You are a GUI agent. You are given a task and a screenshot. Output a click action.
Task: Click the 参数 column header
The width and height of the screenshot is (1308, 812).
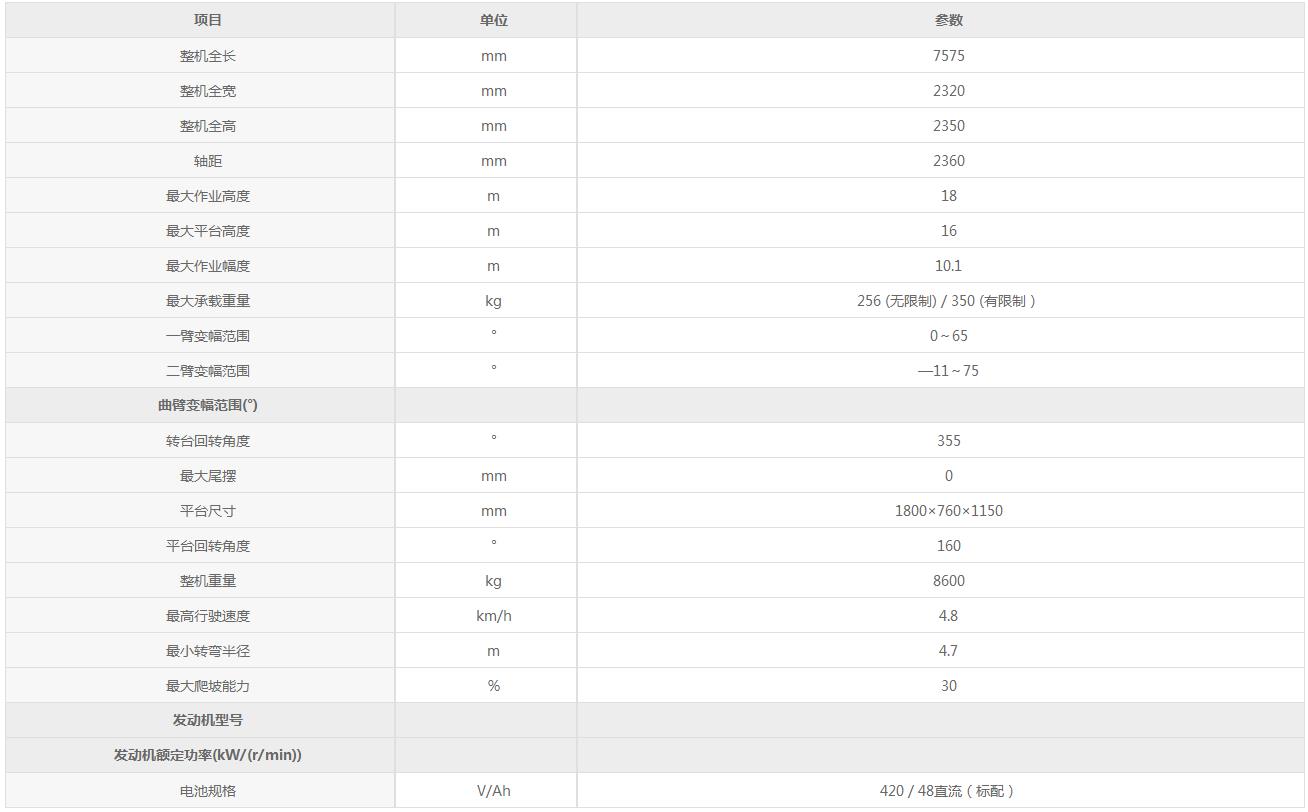pyautogui.click(x=948, y=20)
